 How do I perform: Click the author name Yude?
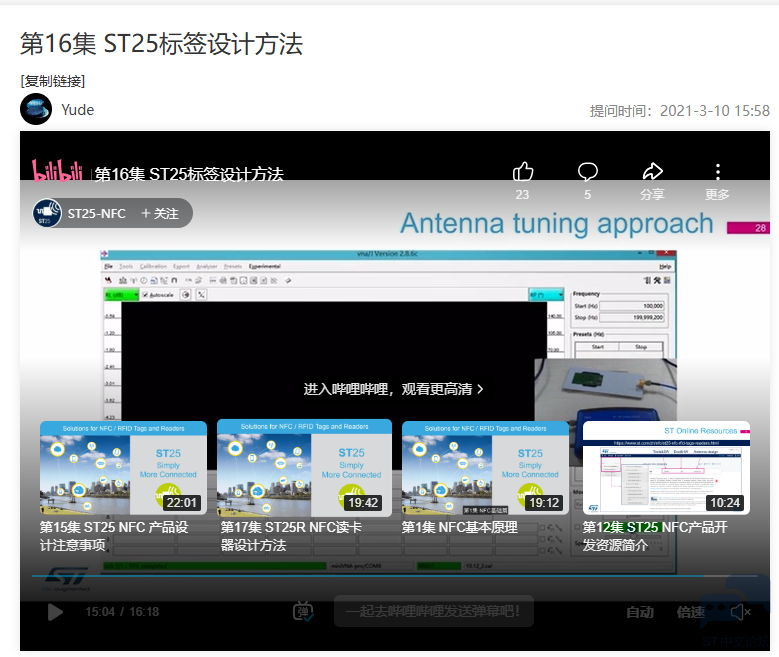tap(78, 110)
